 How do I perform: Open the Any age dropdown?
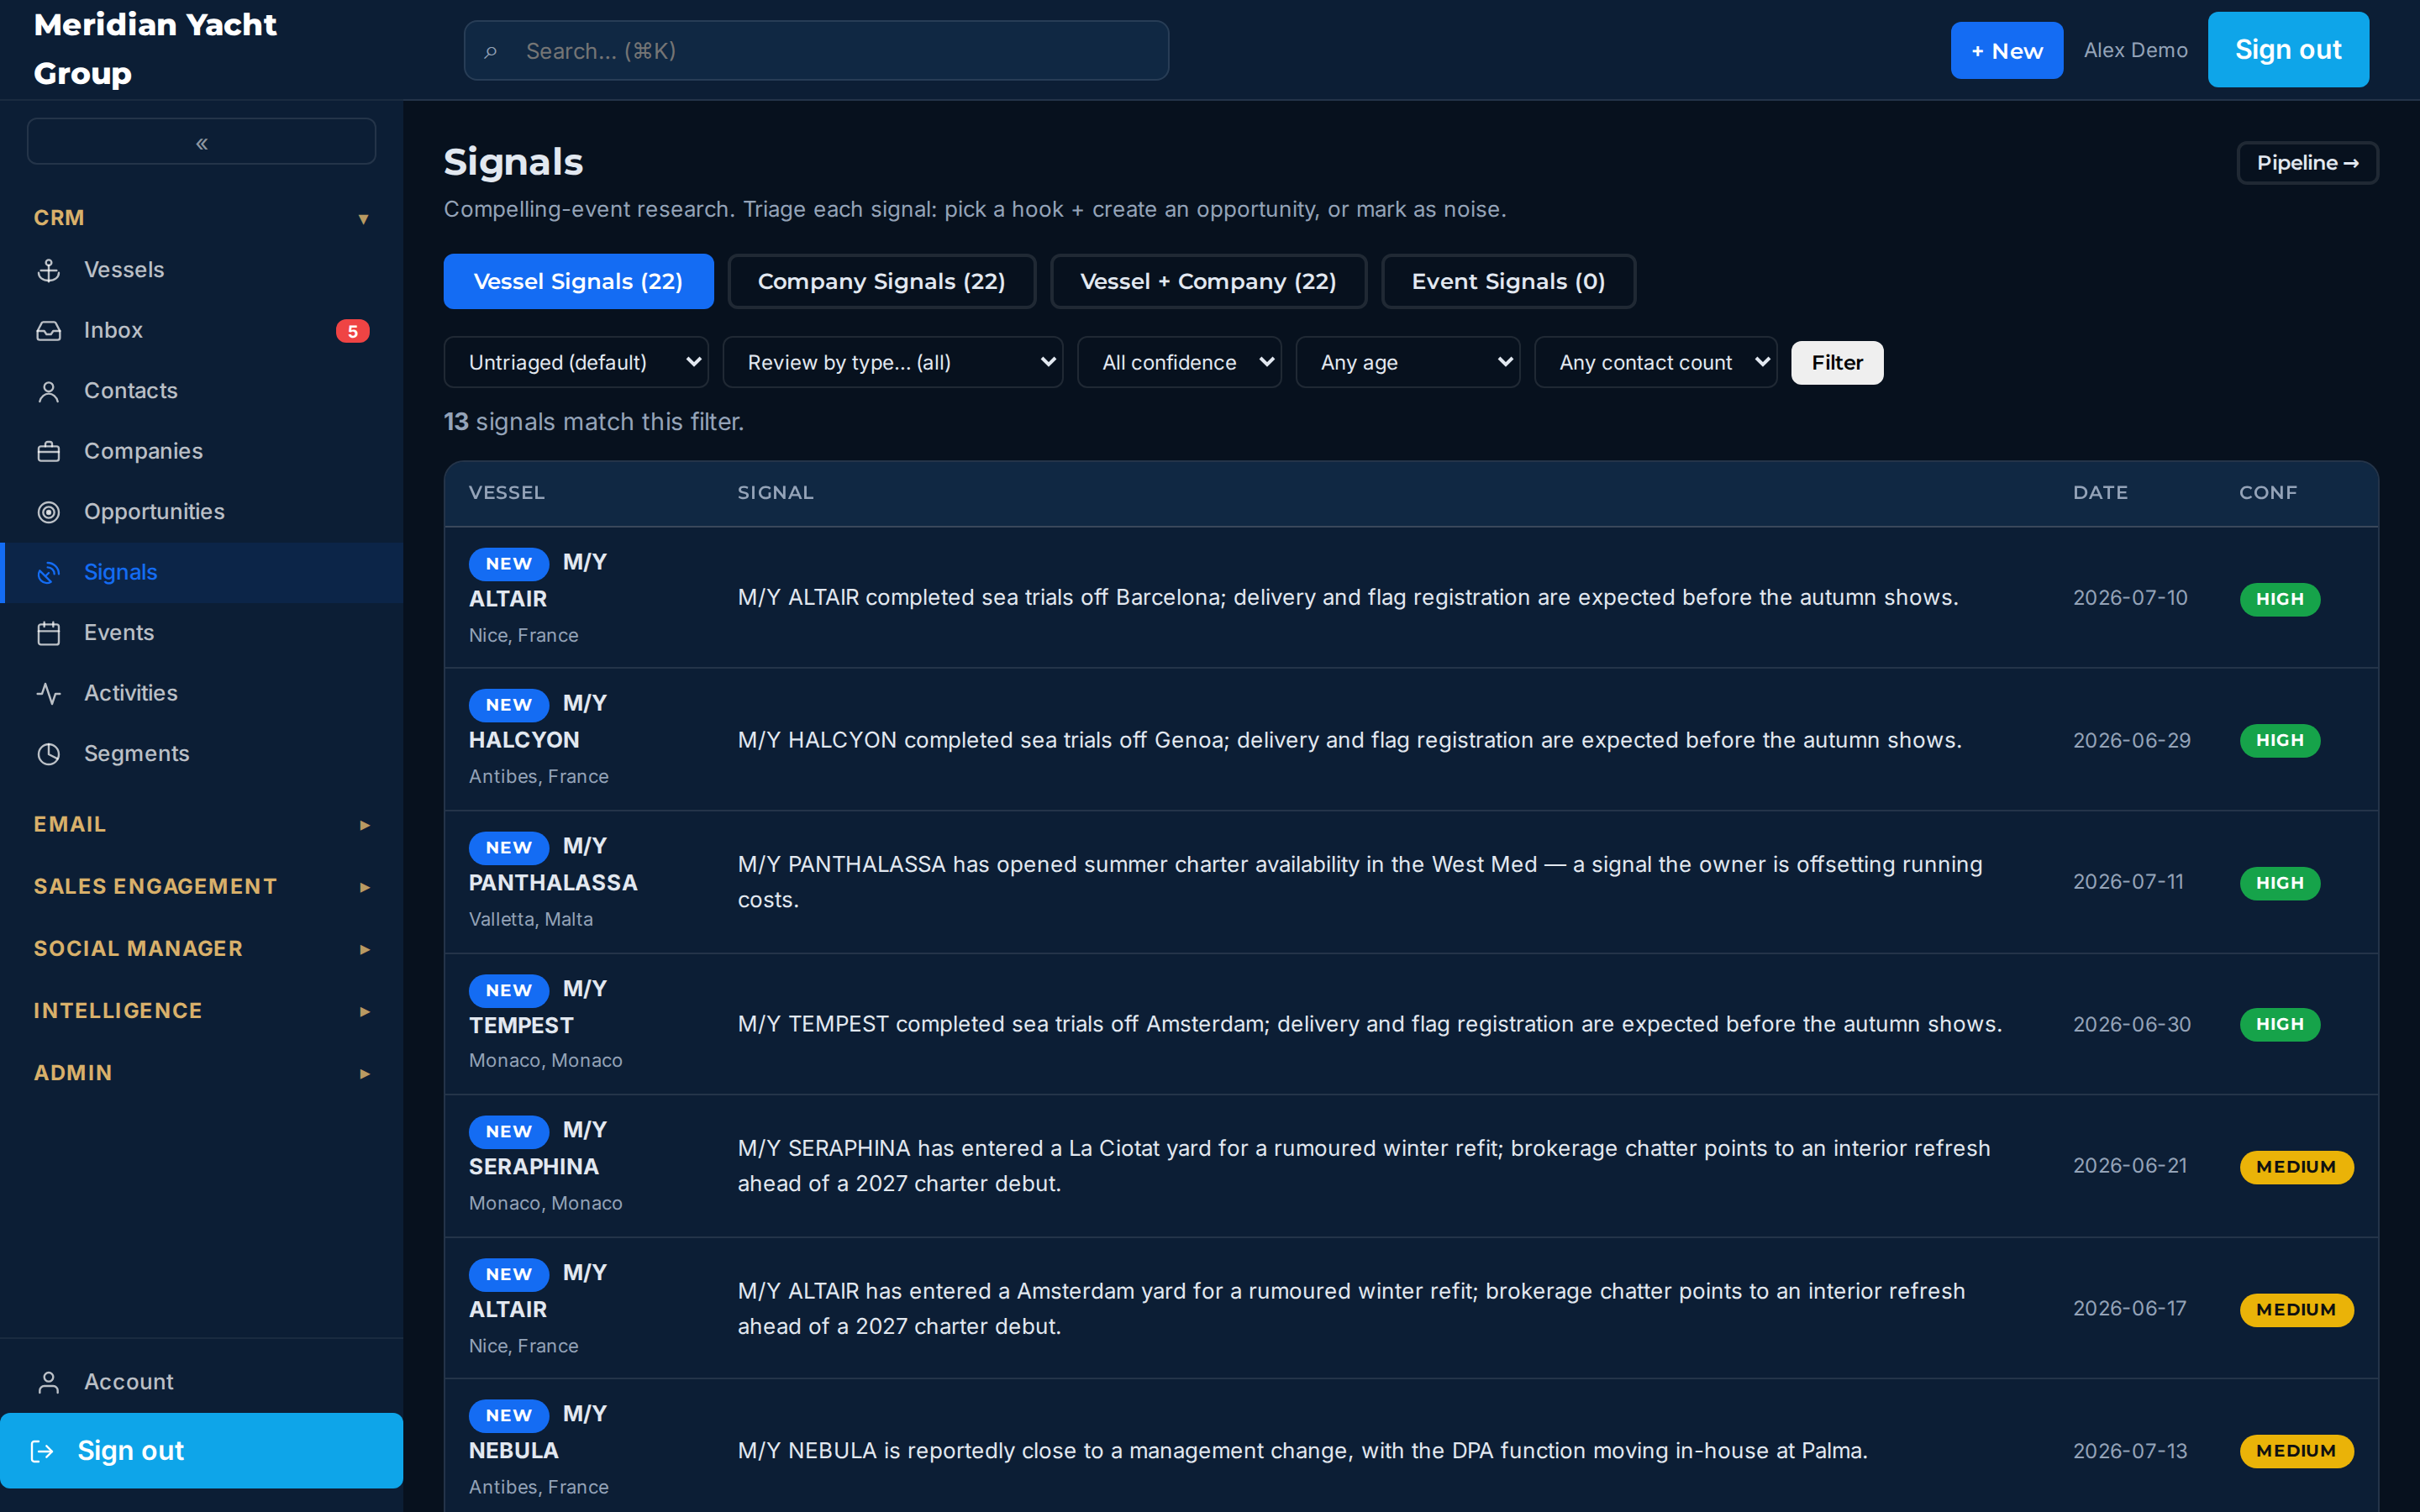(1407, 362)
